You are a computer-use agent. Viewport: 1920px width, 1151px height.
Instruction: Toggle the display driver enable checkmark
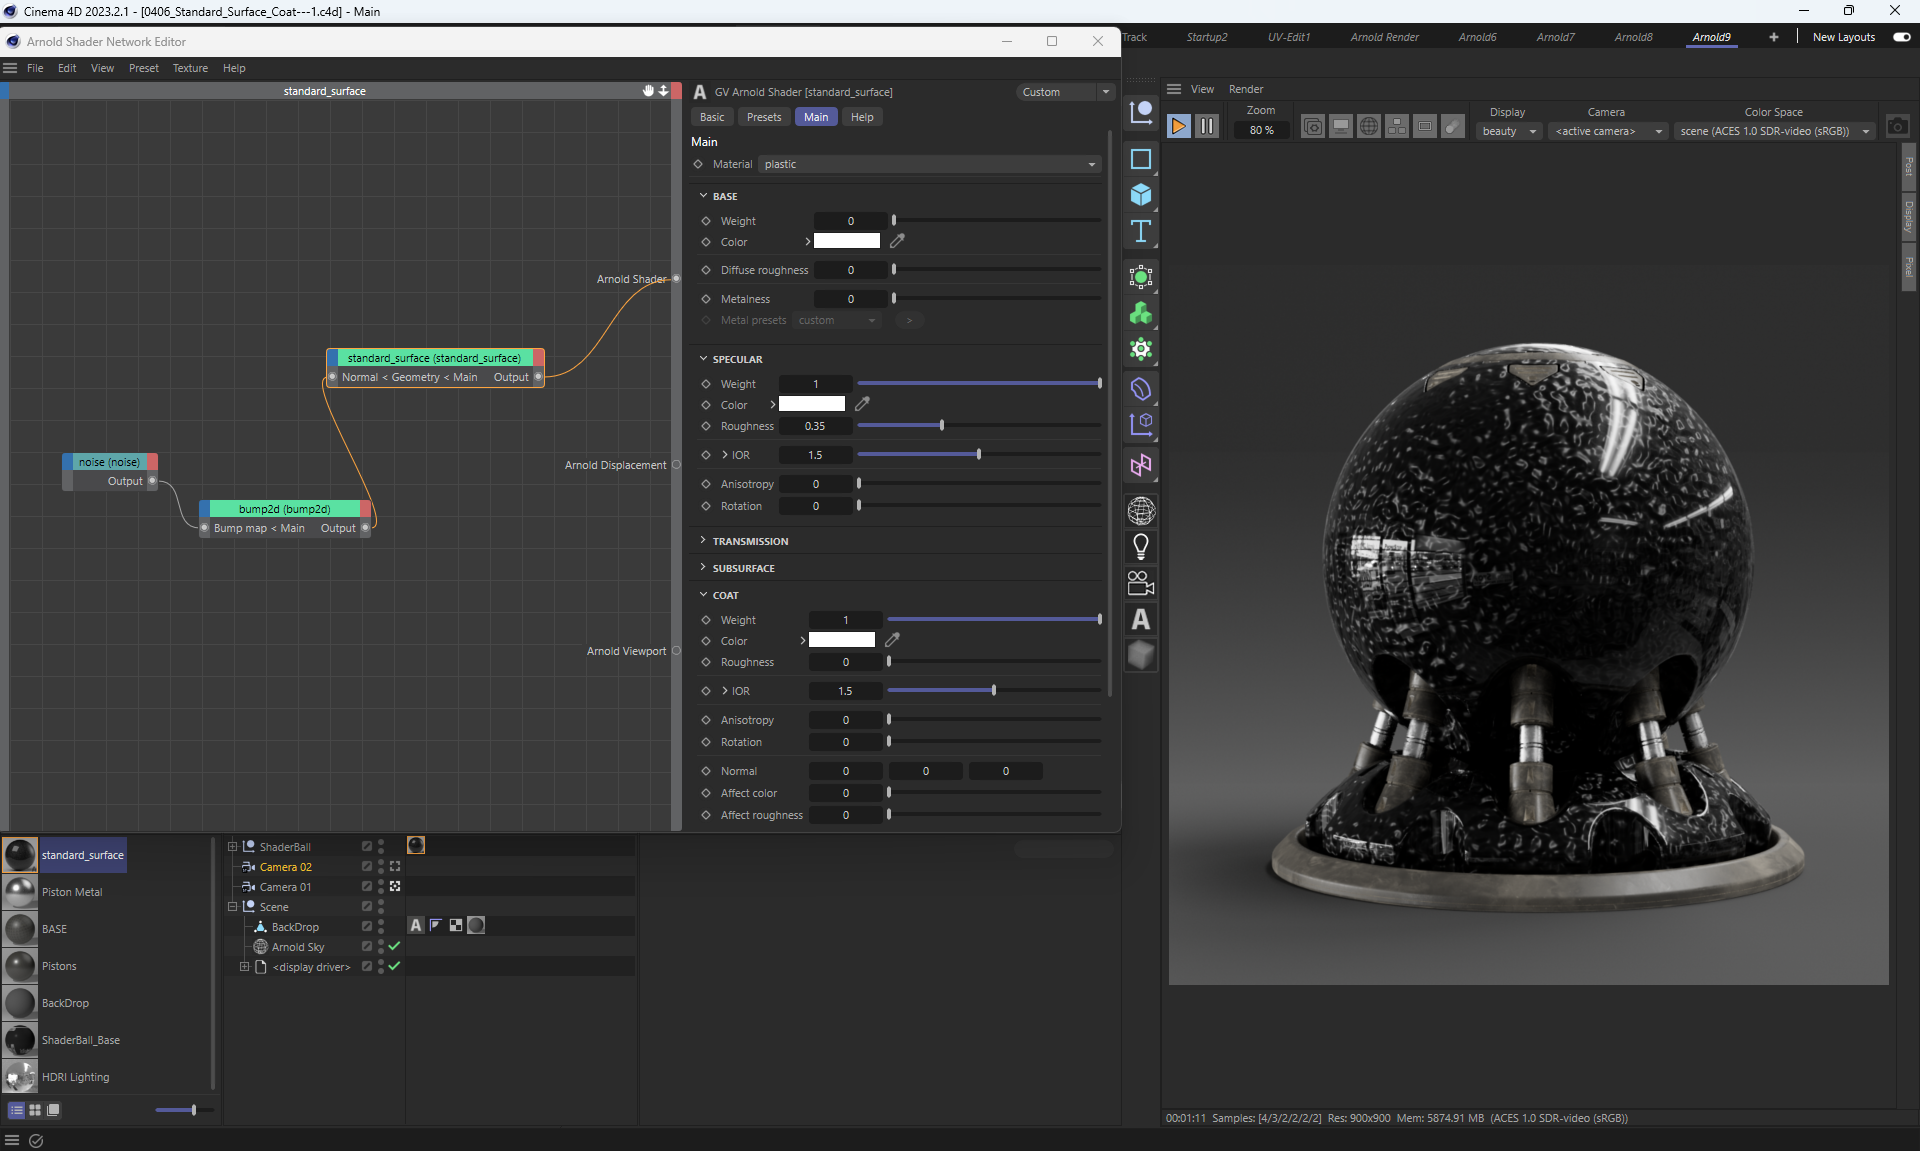(394, 966)
